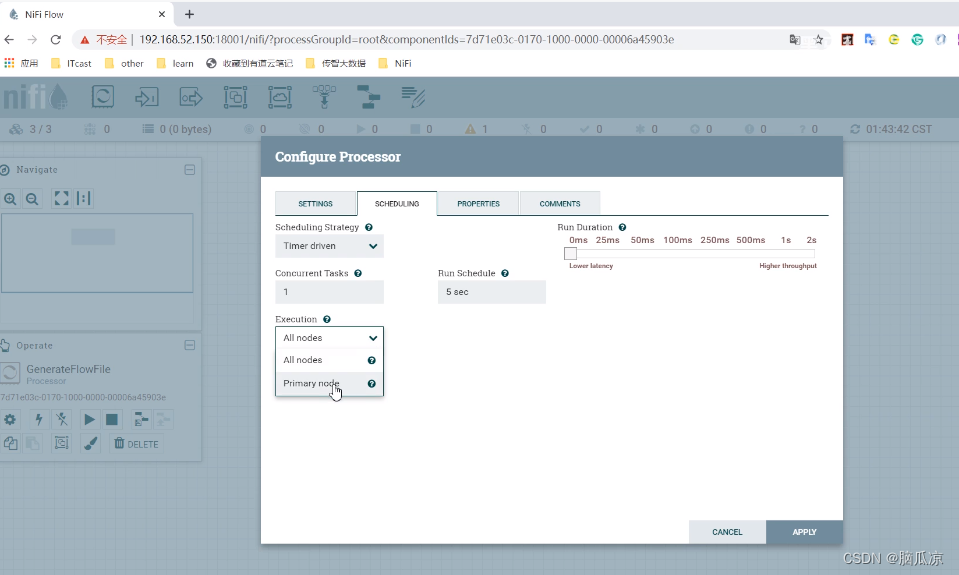
Task: Click the Run Duration help icon
Action: [x=622, y=227]
